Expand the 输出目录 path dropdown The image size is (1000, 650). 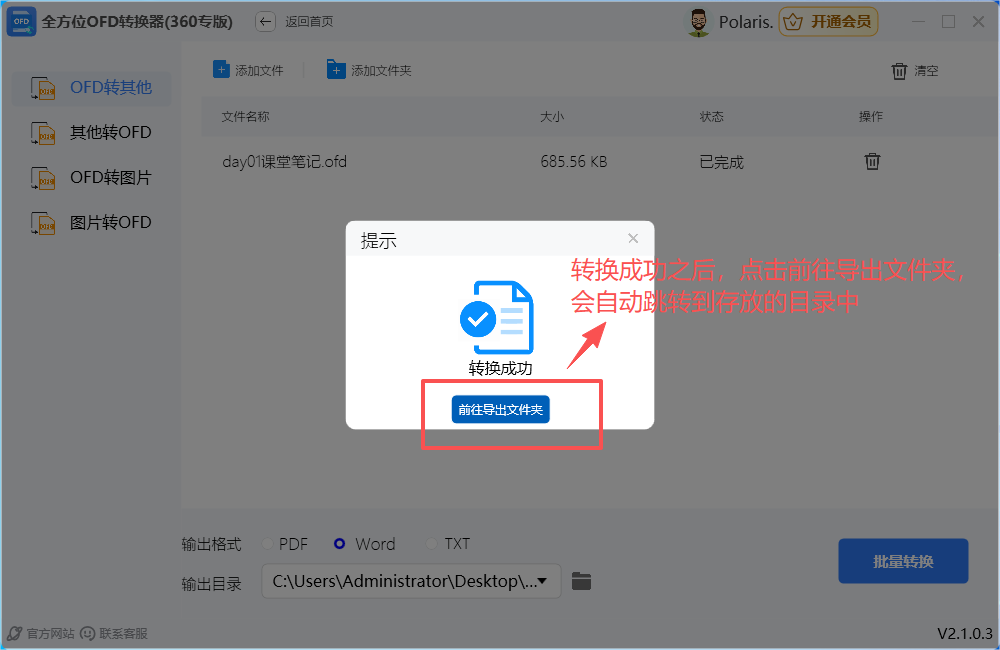coord(541,581)
